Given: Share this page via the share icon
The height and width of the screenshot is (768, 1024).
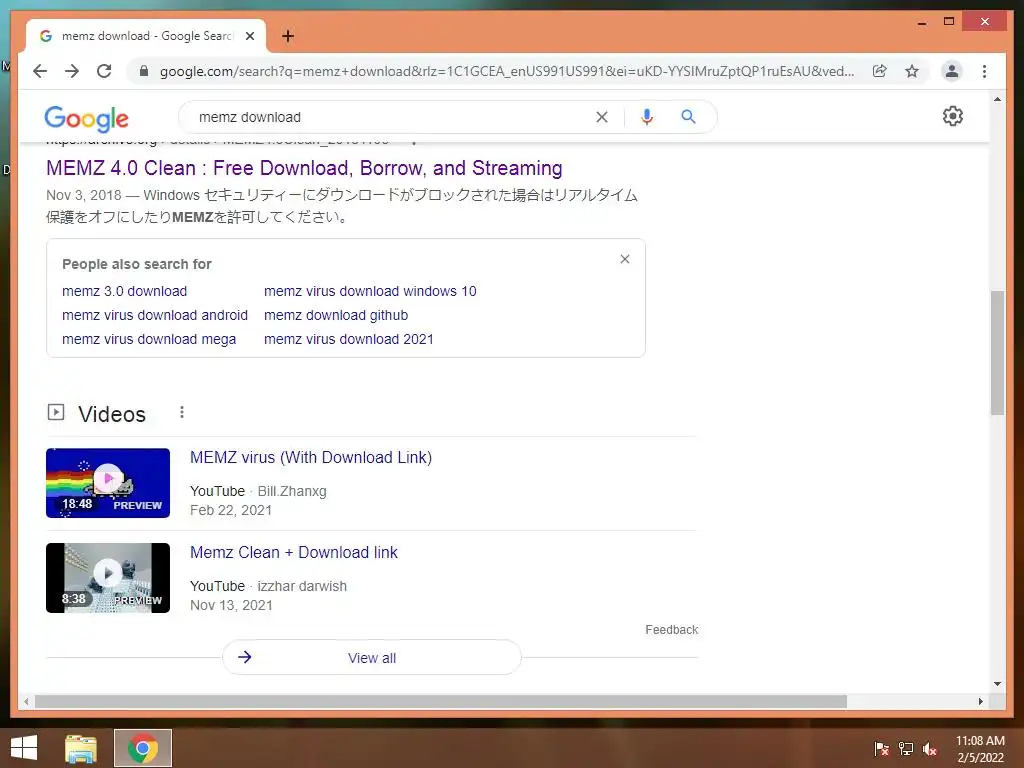Looking at the screenshot, I should pyautogui.click(x=880, y=71).
